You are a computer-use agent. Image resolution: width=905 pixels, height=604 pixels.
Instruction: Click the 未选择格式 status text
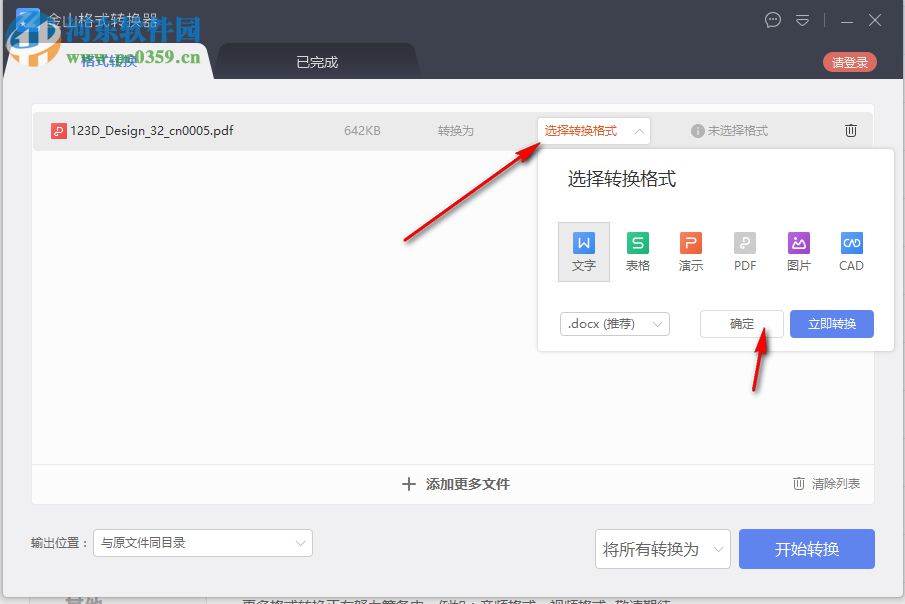tap(738, 131)
